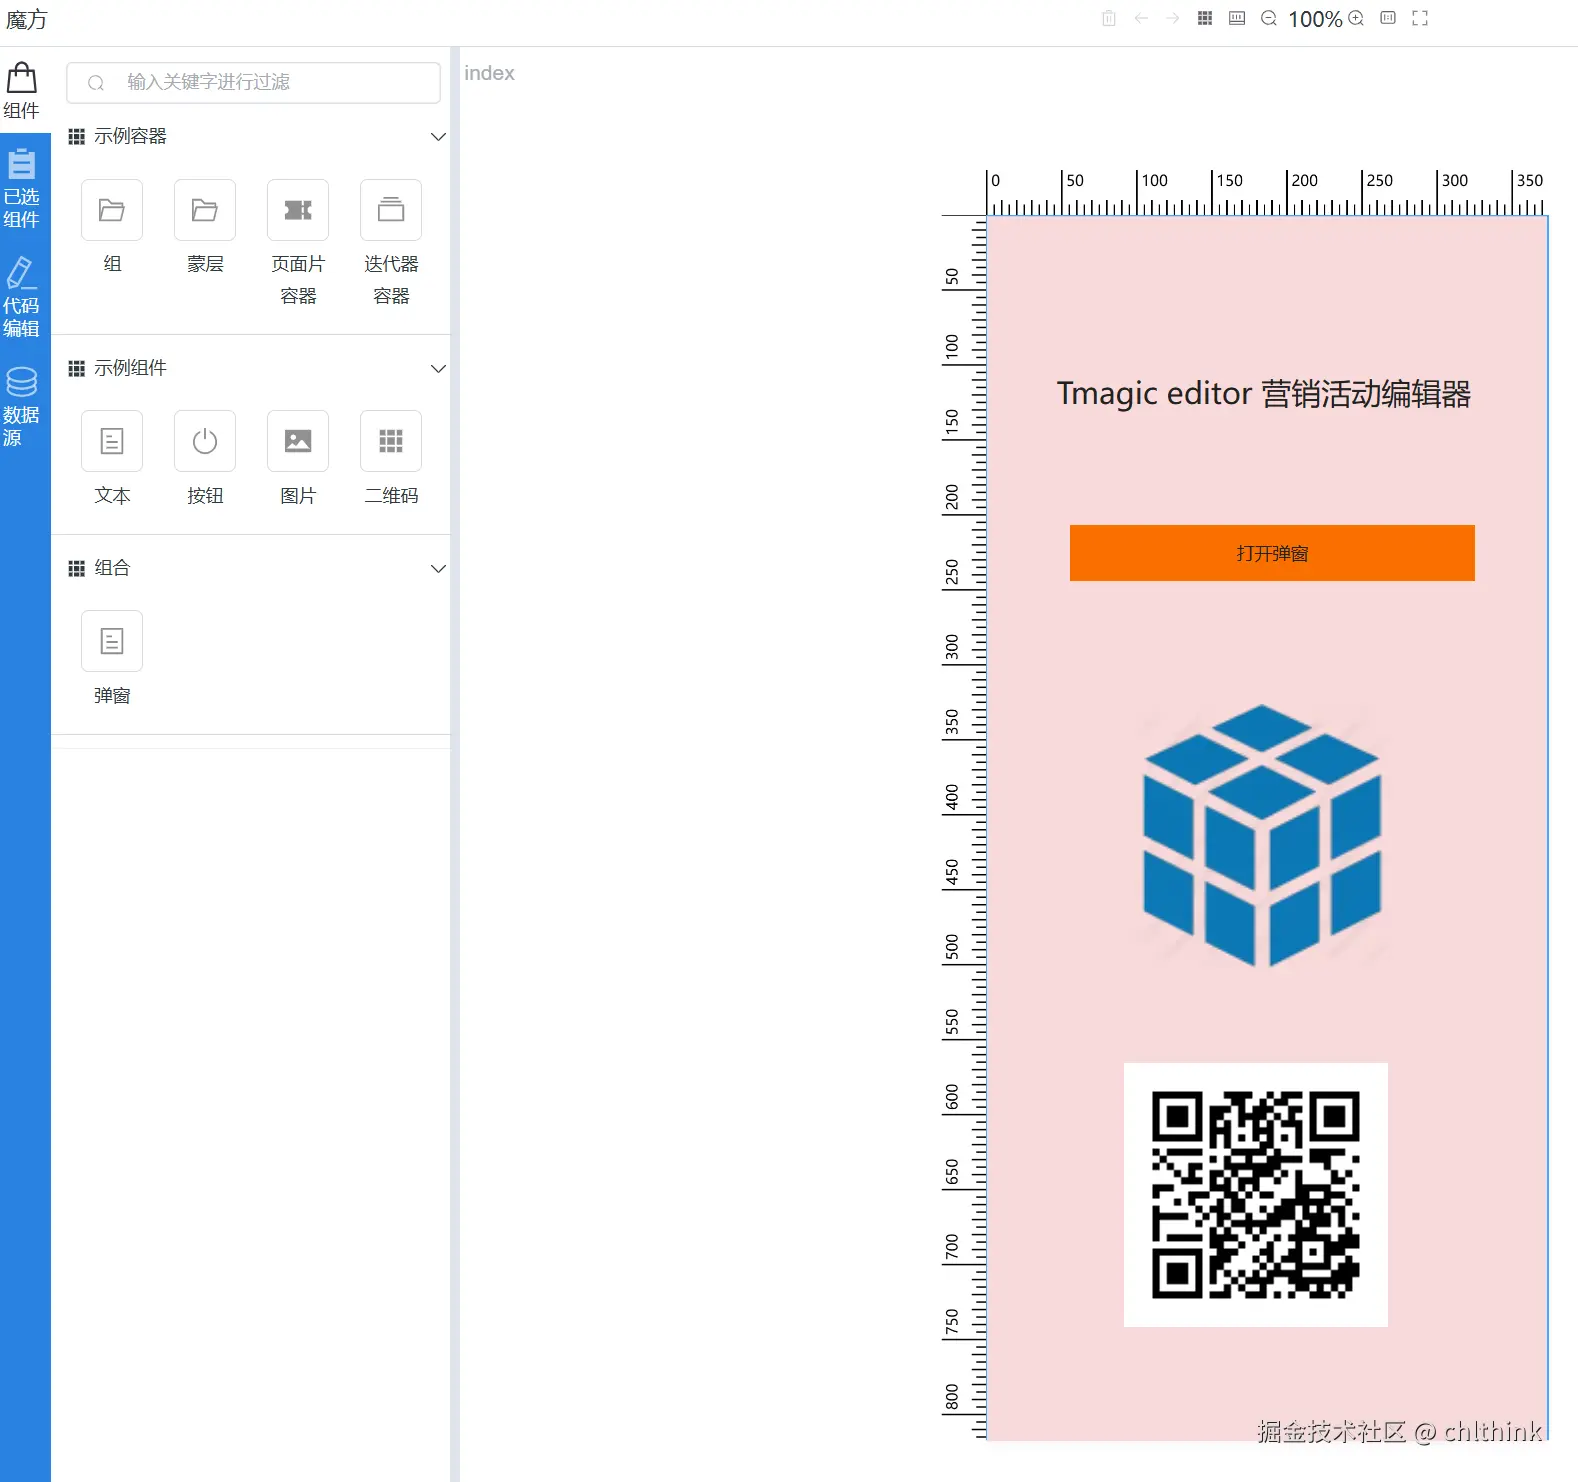Click the index page label
This screenshot has height=1482, width=1578.
pos(489,73)
